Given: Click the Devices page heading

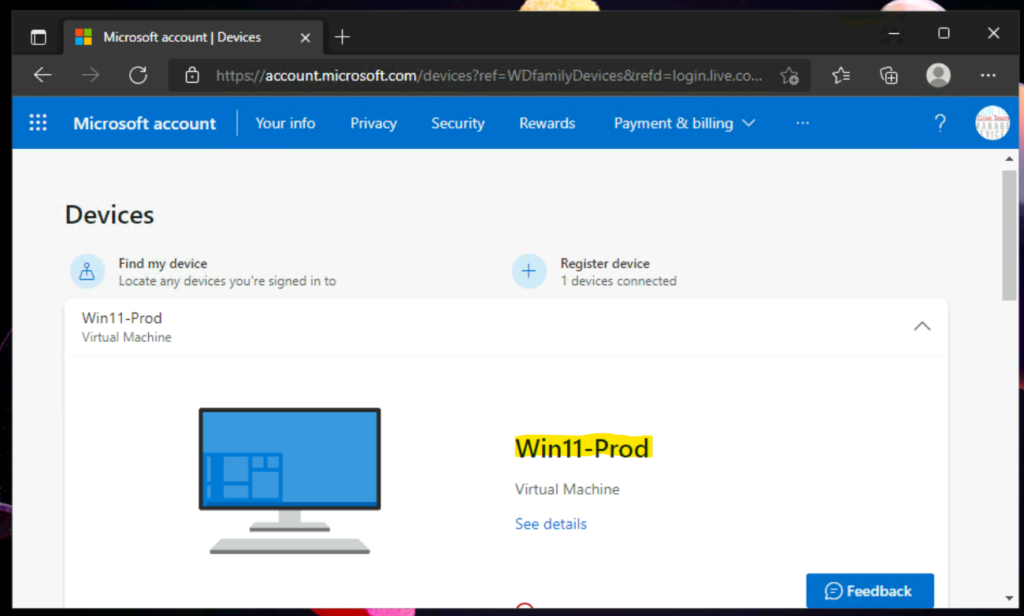Looking at the screenshot, I should pyautogui.click(x=109, y=215).
